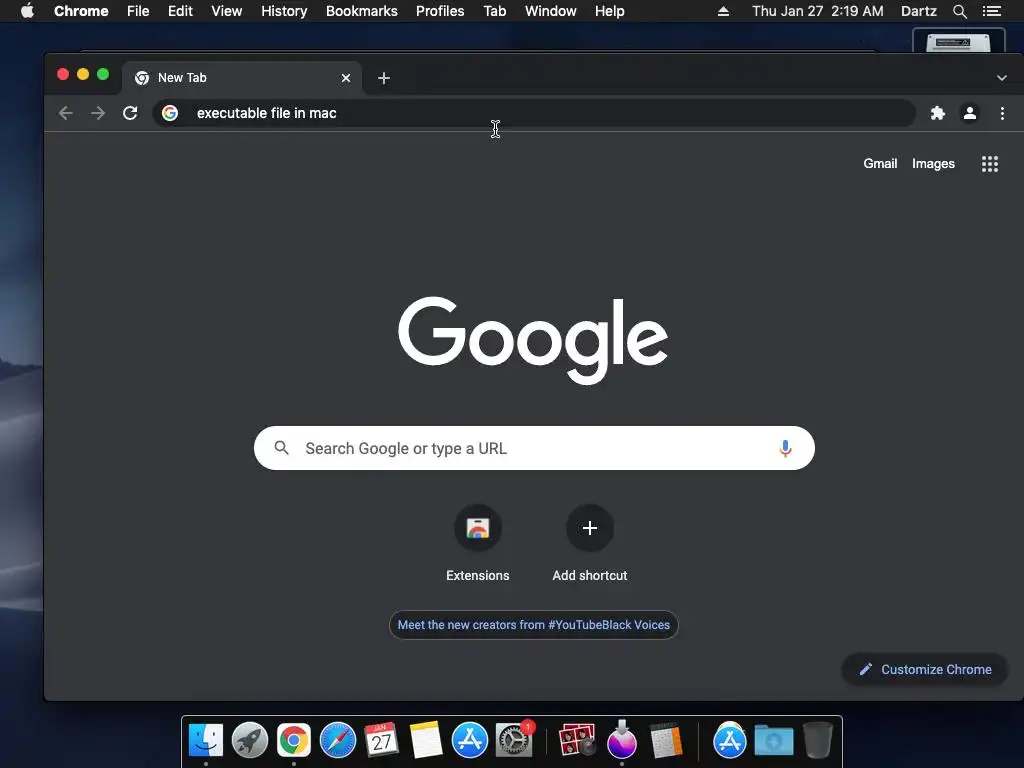Open Safari from the Dock
The image size is (1024, 768).
pos(338,741)
